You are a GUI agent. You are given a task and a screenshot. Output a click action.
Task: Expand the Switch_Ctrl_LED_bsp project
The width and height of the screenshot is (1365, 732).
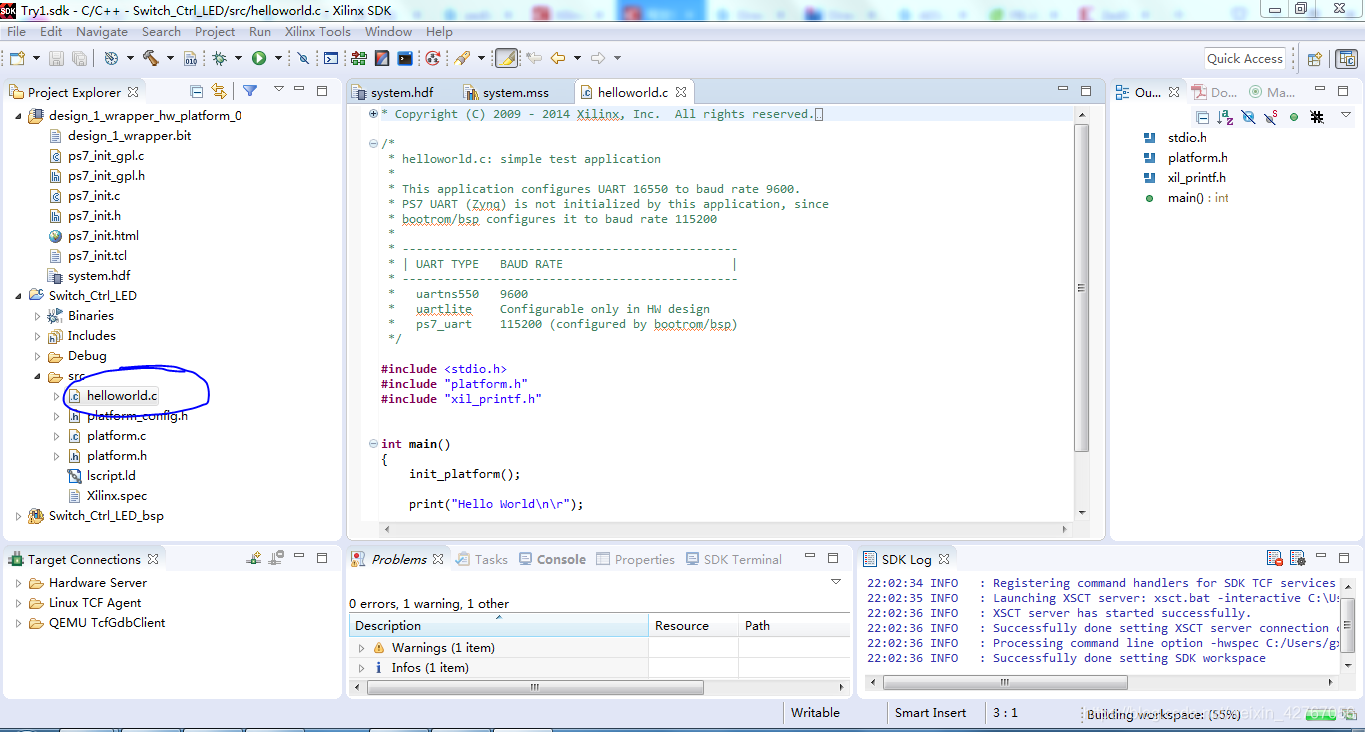[x=19, y=516]
